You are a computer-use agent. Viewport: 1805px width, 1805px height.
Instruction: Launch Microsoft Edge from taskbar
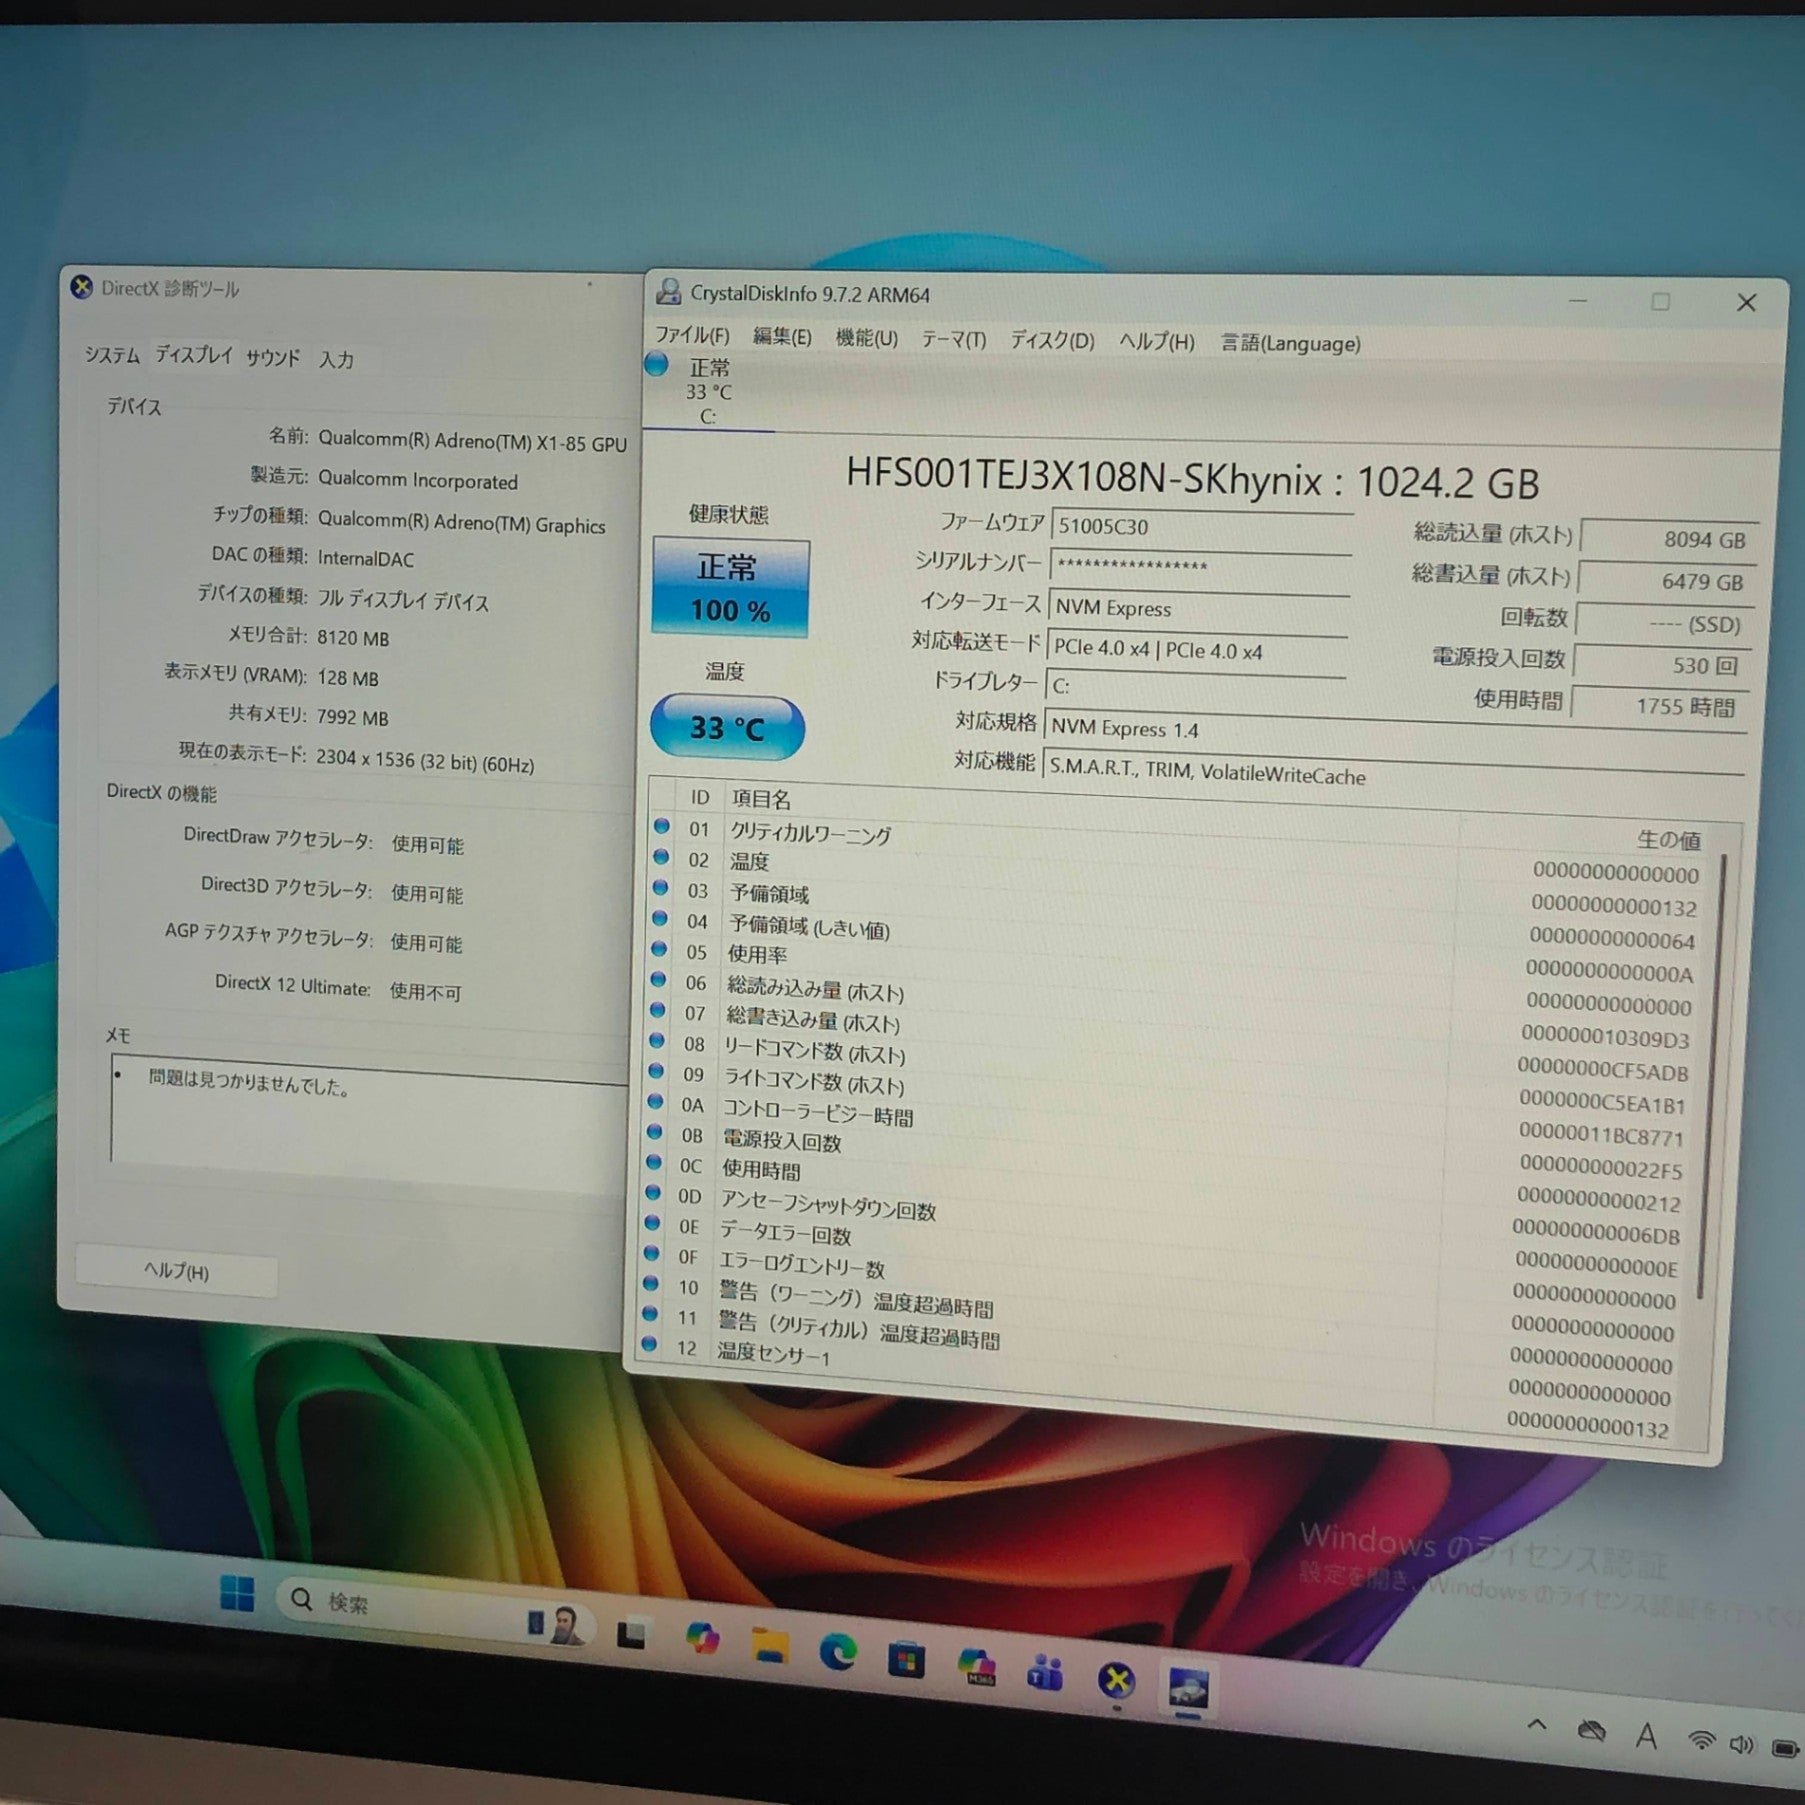click(837, 1652)
